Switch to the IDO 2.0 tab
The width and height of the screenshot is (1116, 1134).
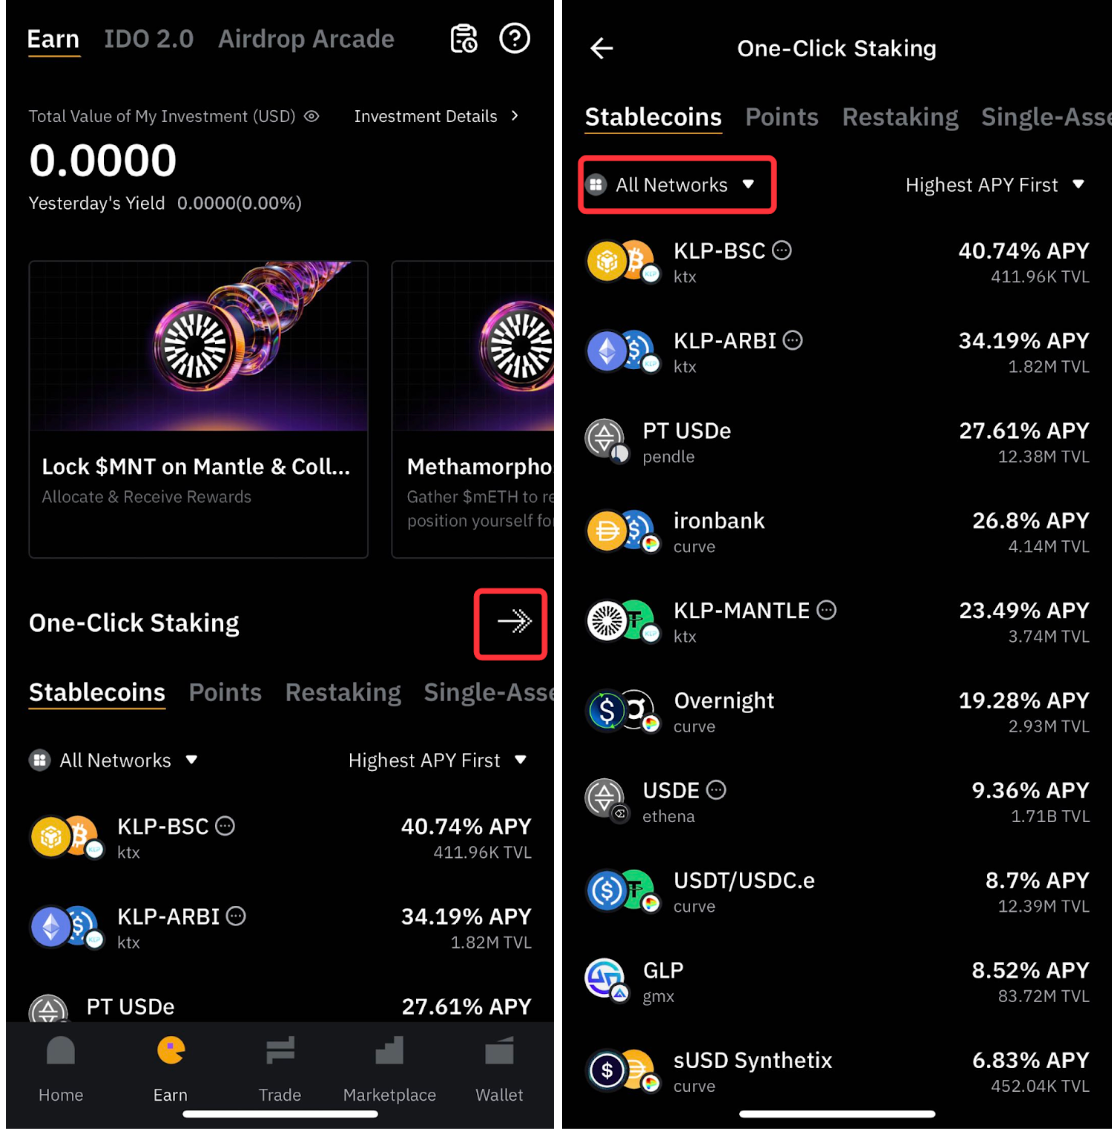(149, 39)
